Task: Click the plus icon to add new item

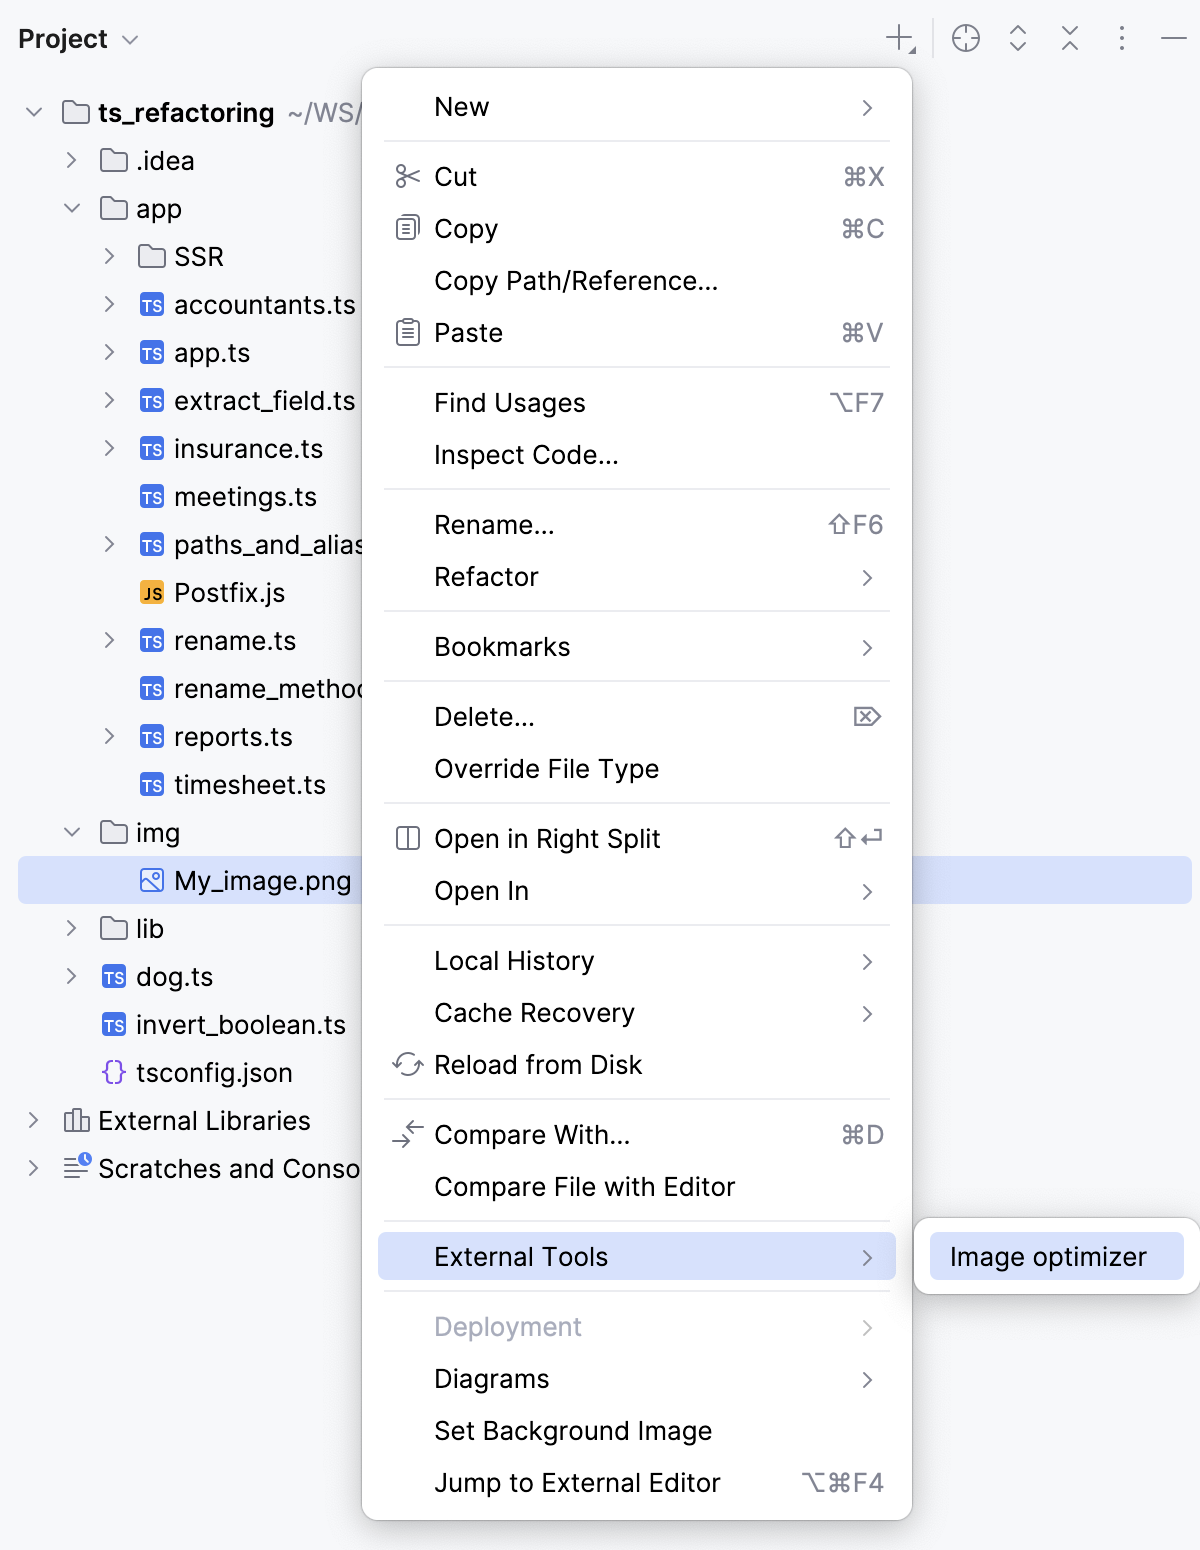Action: pyautogui.click(x=897, y=39)
